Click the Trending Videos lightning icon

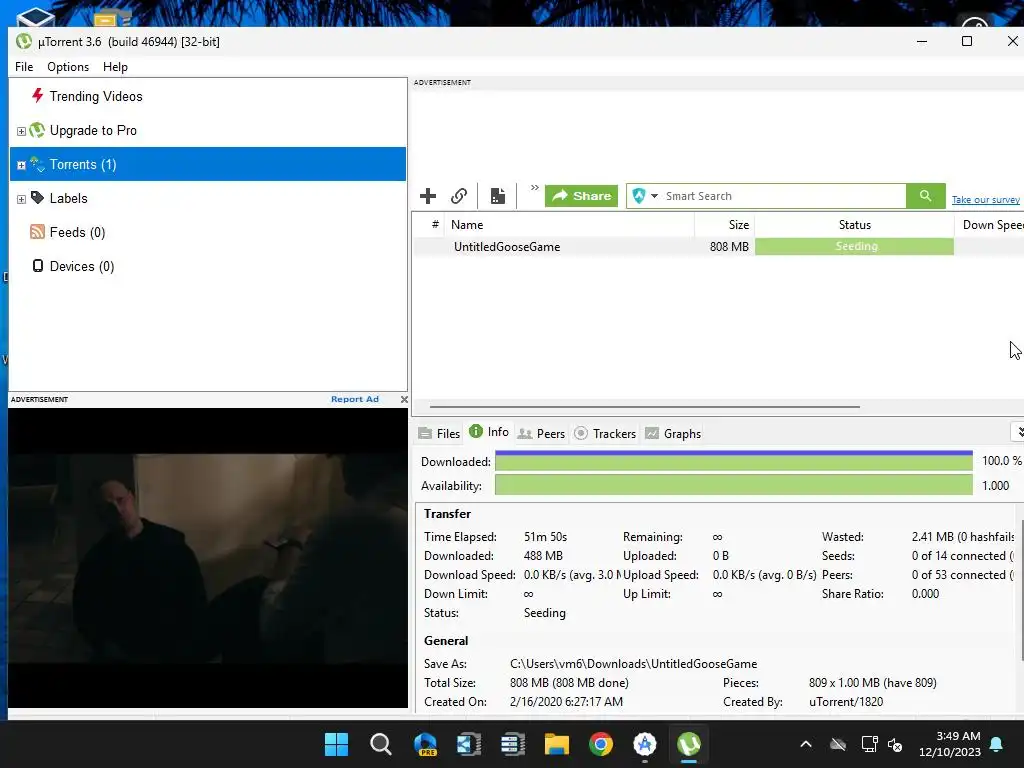coord(38,95)
